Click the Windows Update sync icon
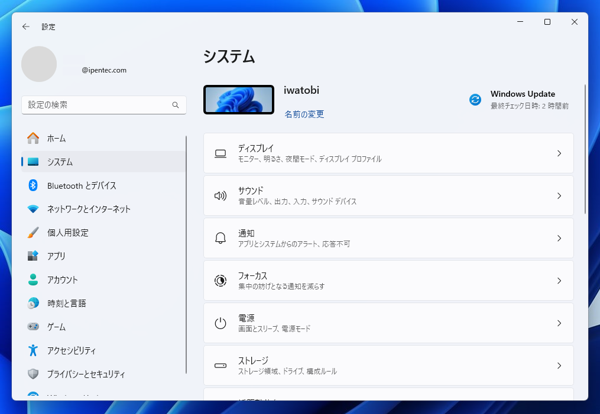 (475, 99)
